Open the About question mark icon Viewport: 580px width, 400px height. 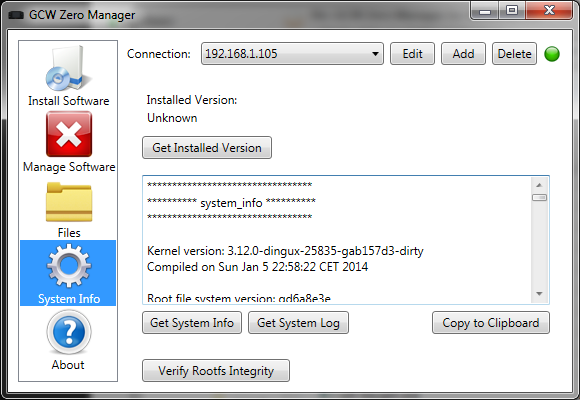pyautogui.click(x=69, y=332)
